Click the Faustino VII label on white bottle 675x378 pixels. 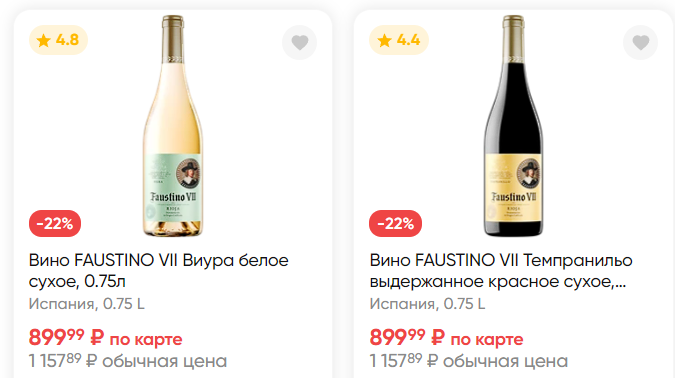click(173, 188)
